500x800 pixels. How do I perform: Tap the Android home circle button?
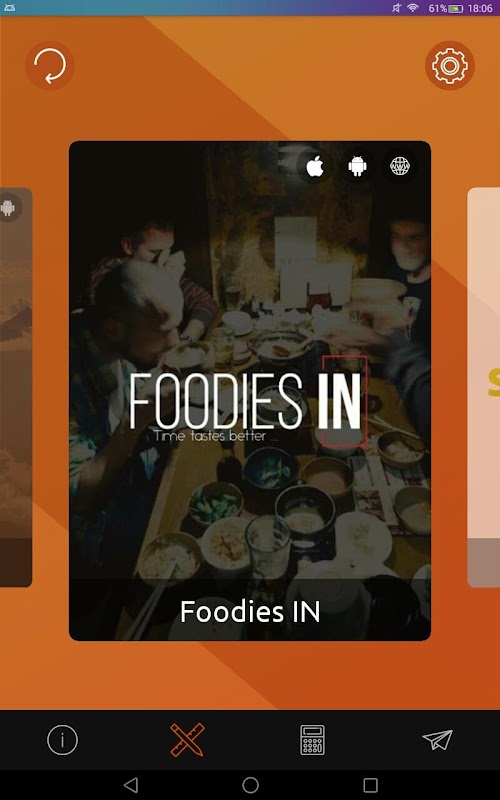pyautogui.click(x=250, y=785)
